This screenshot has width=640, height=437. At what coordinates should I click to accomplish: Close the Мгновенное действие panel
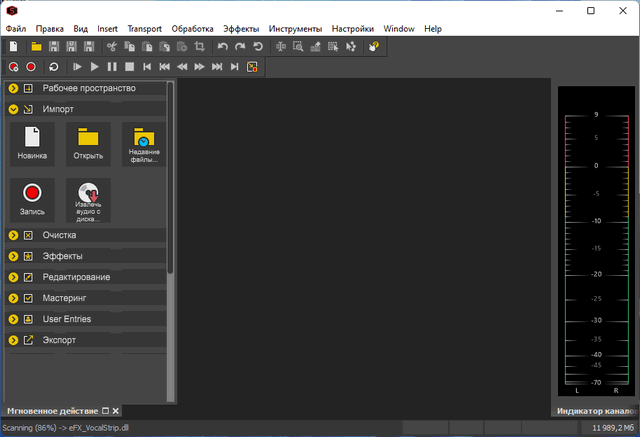click(116, 411)
